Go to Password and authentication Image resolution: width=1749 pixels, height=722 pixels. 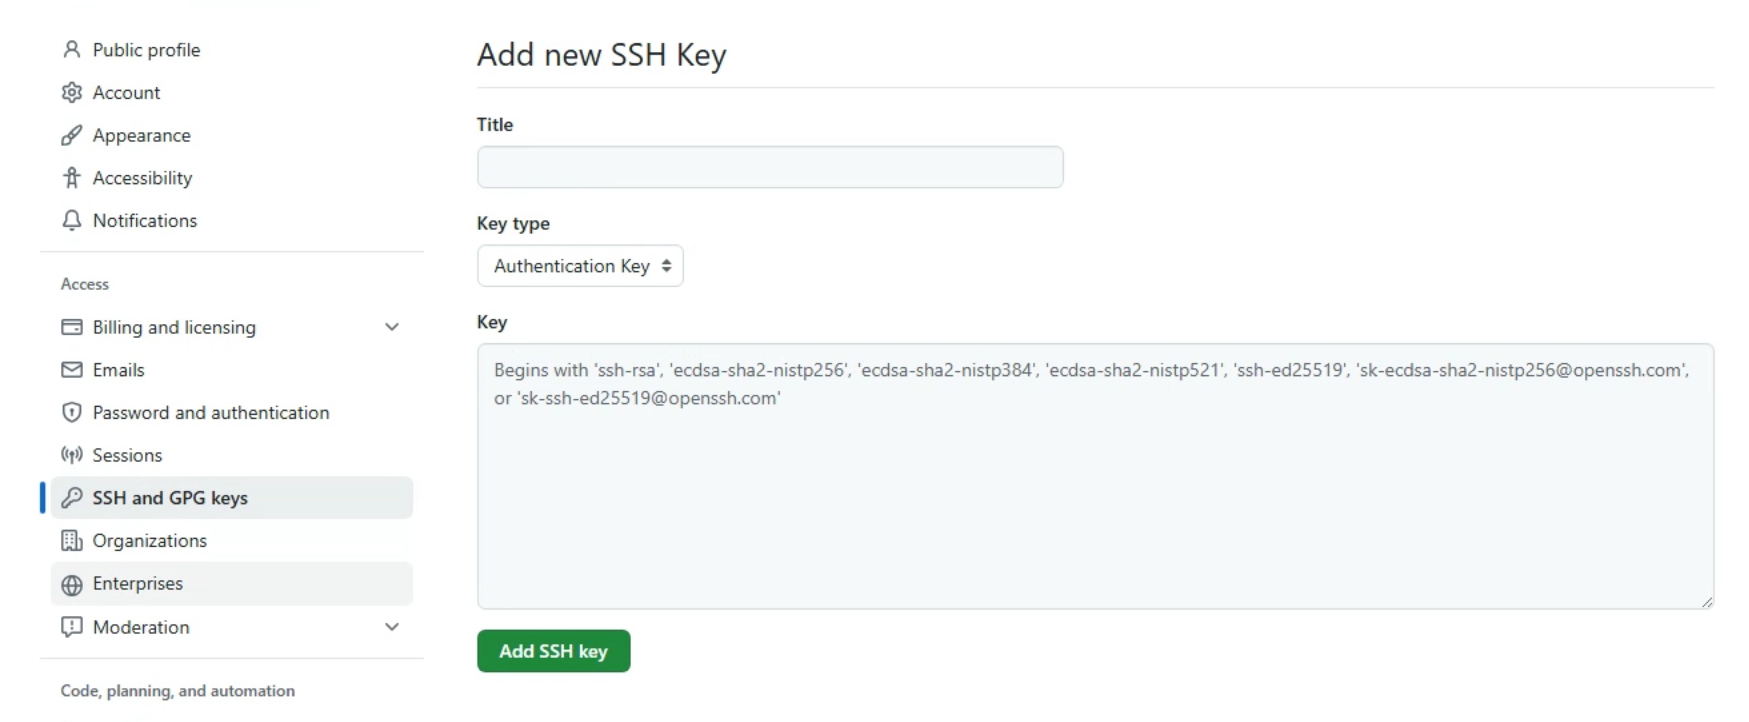(210, 413)
